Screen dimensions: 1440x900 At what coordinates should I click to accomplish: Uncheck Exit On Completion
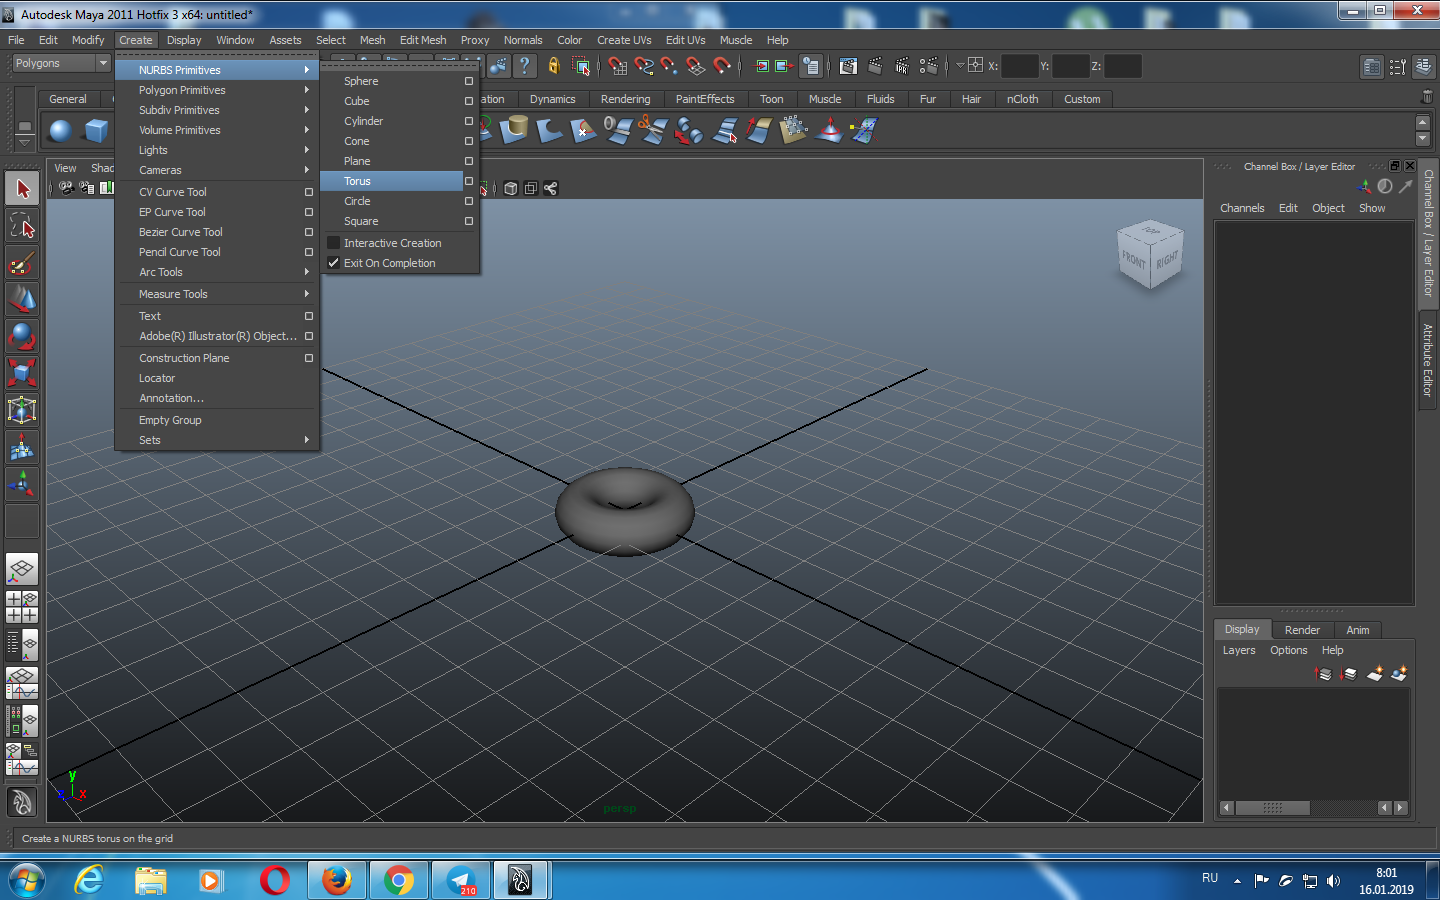pyautogui.click(x=334, y=263)
